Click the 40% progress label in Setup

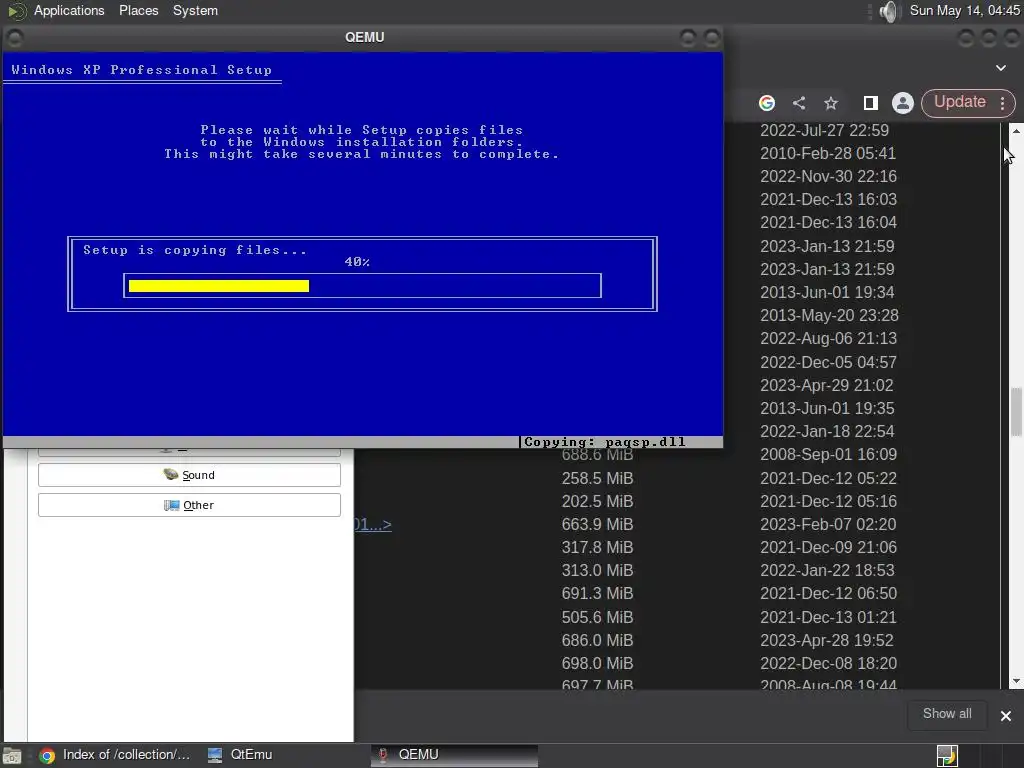(357, 262)
